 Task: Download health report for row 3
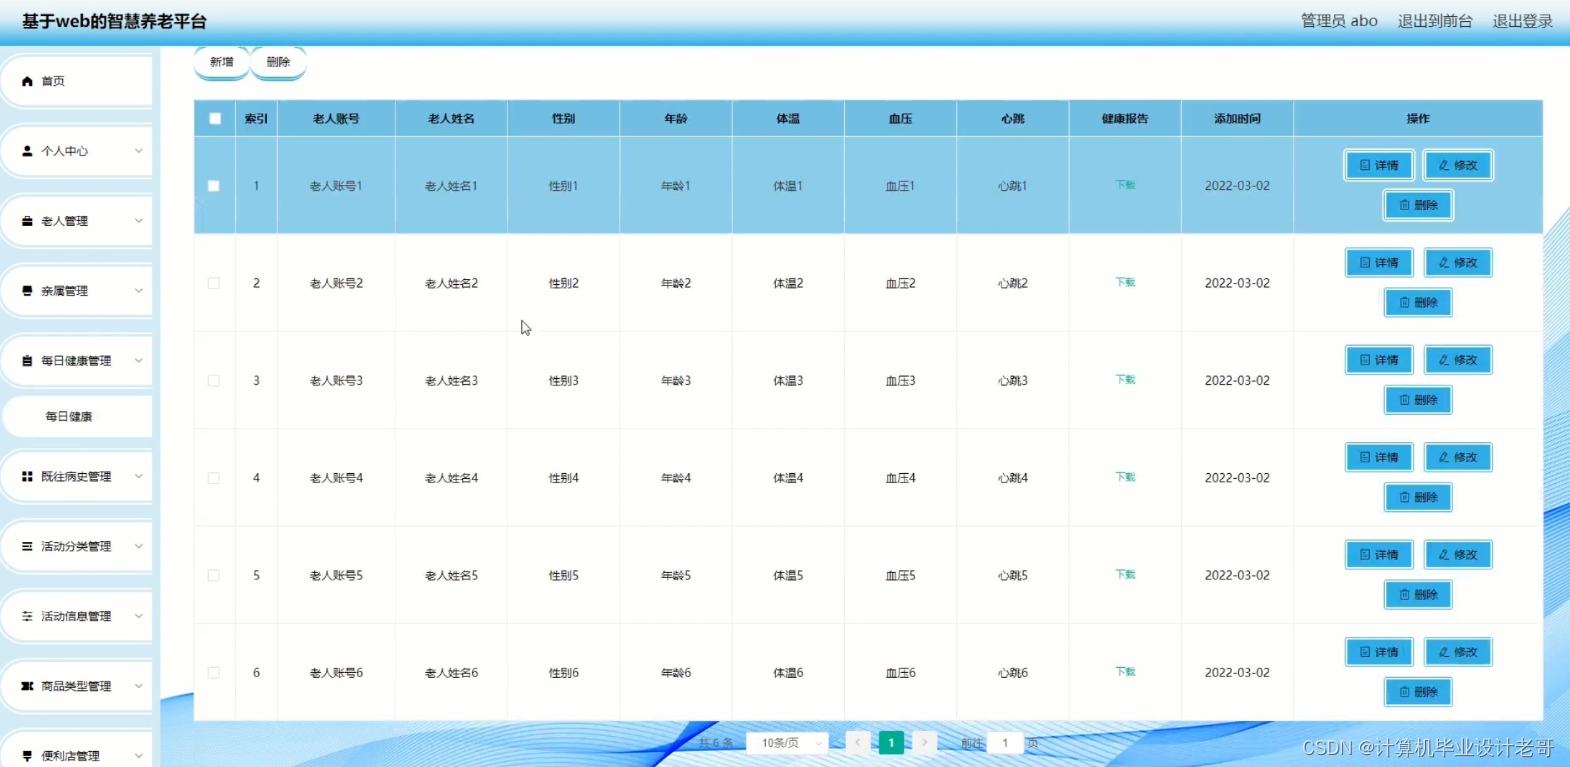(1125, 380)
